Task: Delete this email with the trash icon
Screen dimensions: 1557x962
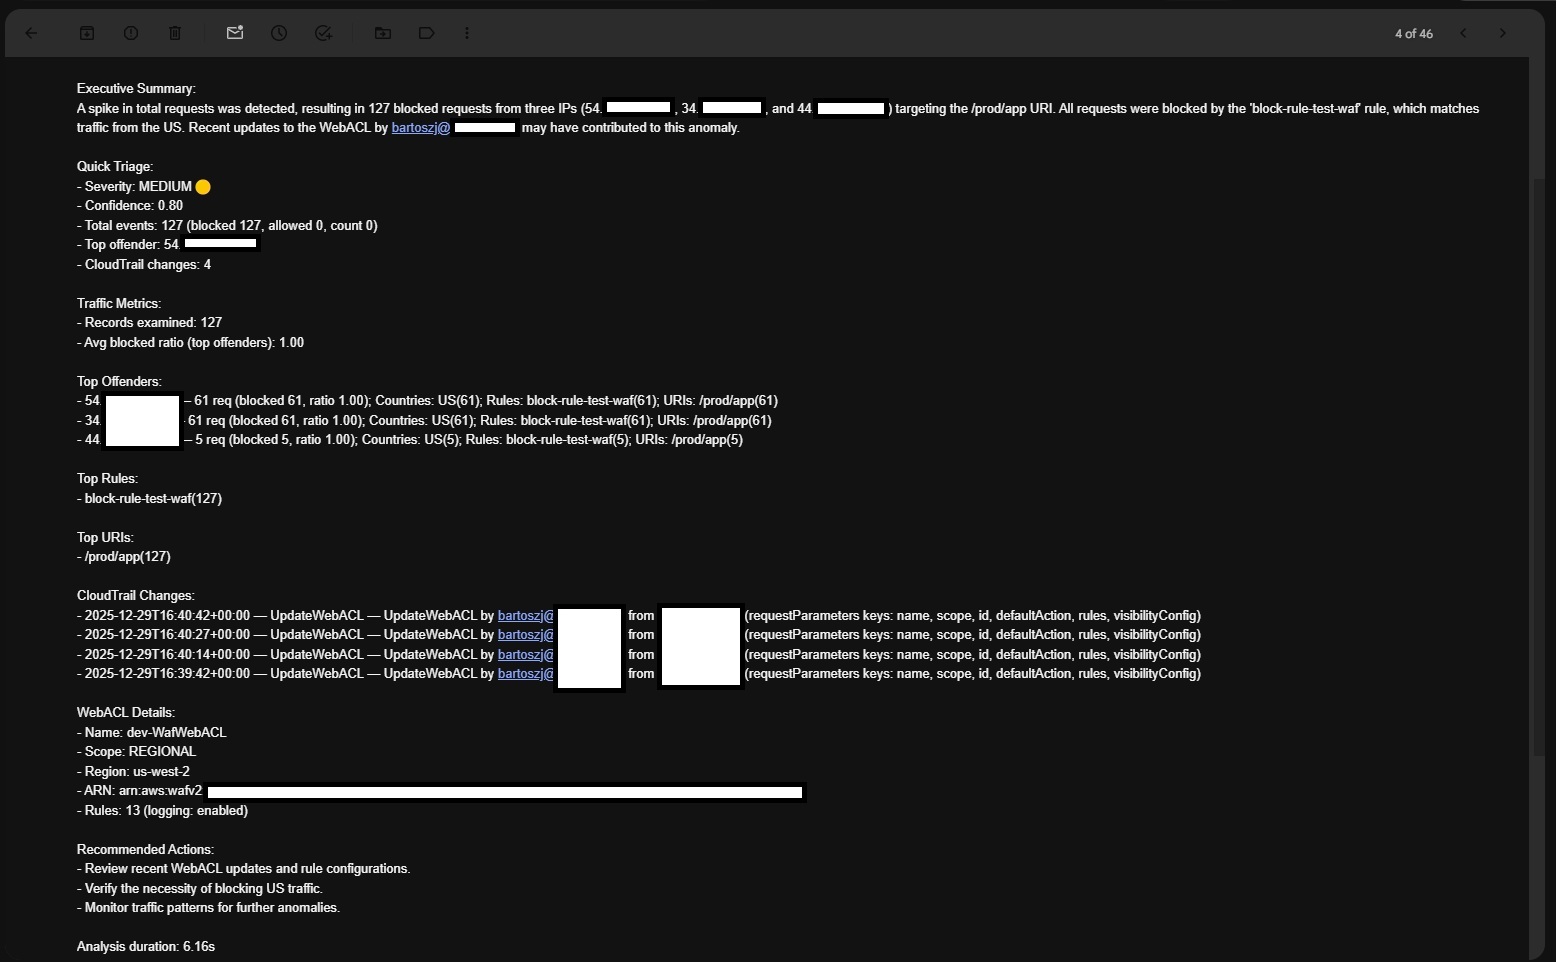Action: coord(175,33)
